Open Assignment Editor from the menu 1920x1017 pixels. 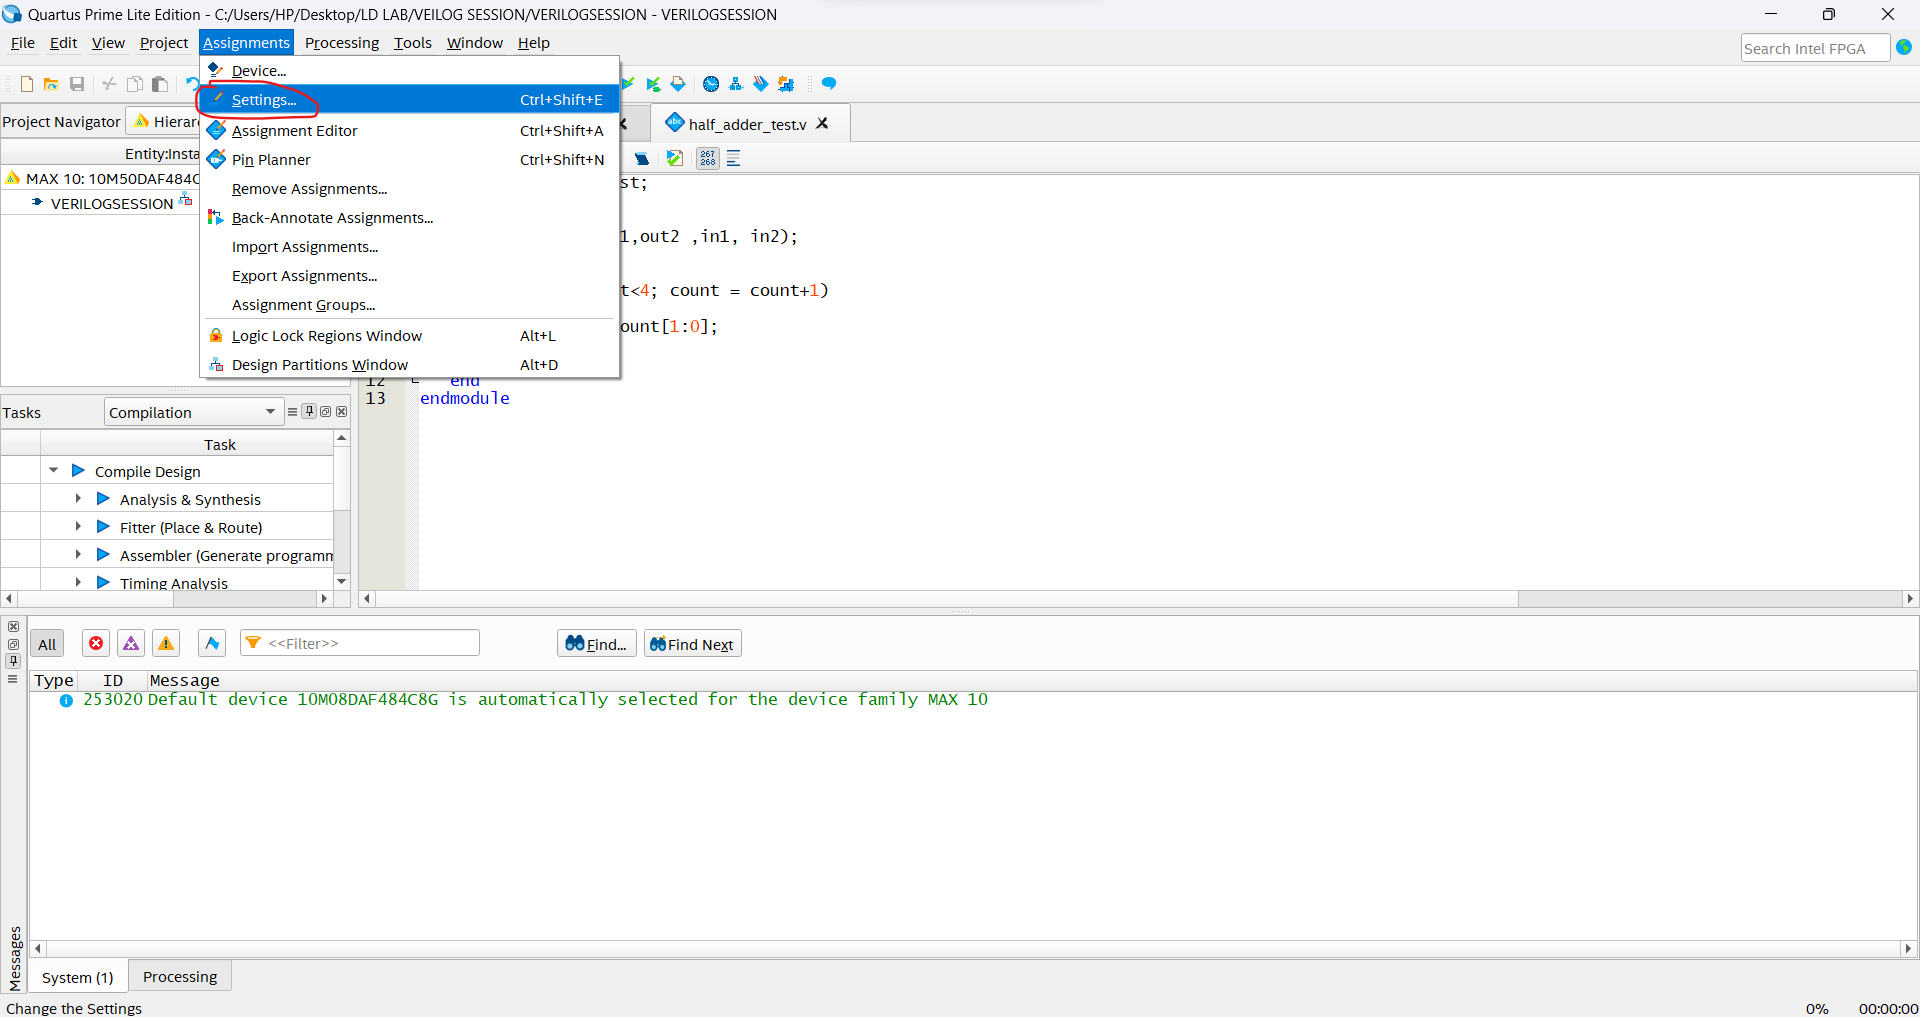410,130
